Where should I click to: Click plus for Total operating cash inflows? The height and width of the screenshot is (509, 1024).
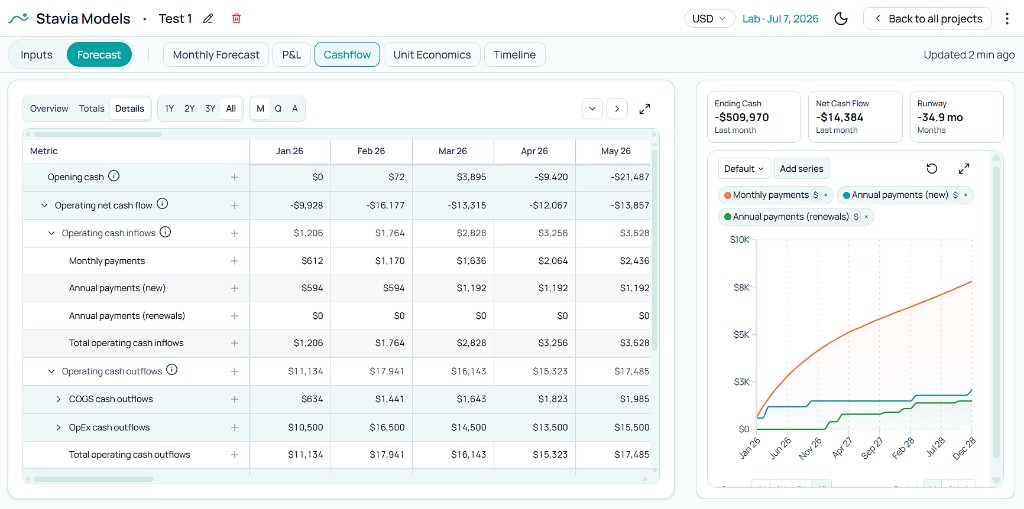pos(234,343)
